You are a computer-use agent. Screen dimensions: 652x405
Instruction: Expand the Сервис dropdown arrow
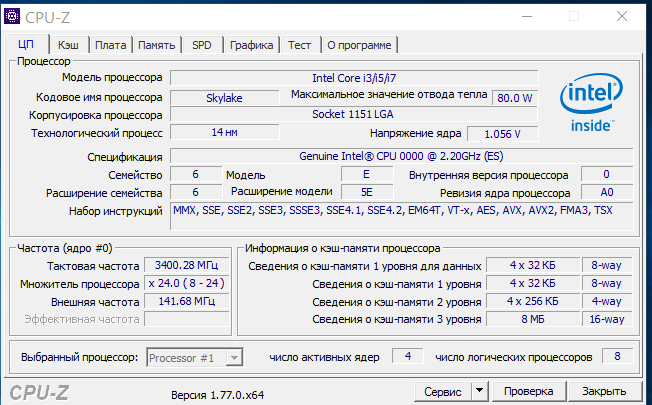(x=479, y=391)
